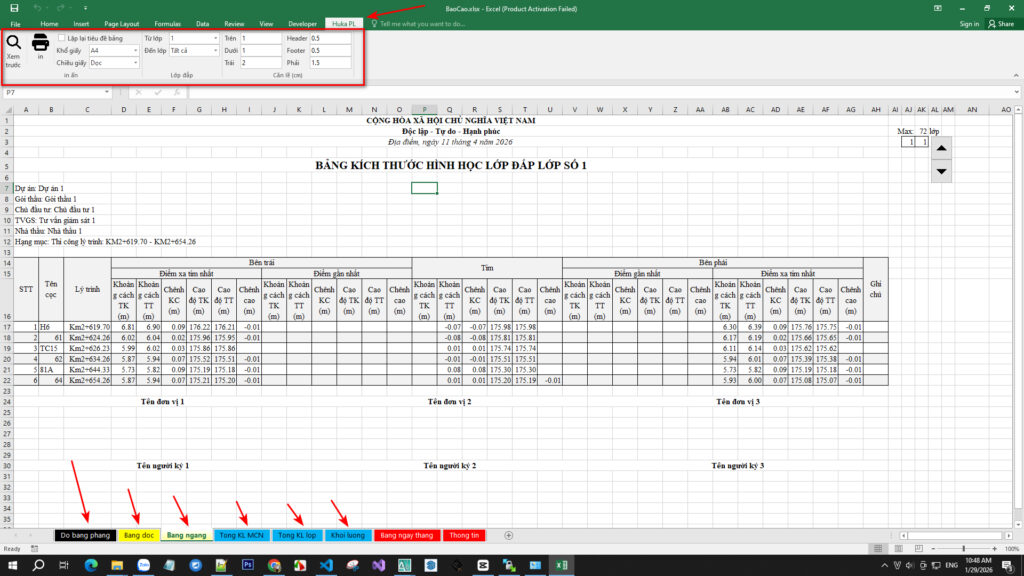This screenshot has width=1024, height=576.
Task: Click the In printer icon
Action: pos(40,43)
